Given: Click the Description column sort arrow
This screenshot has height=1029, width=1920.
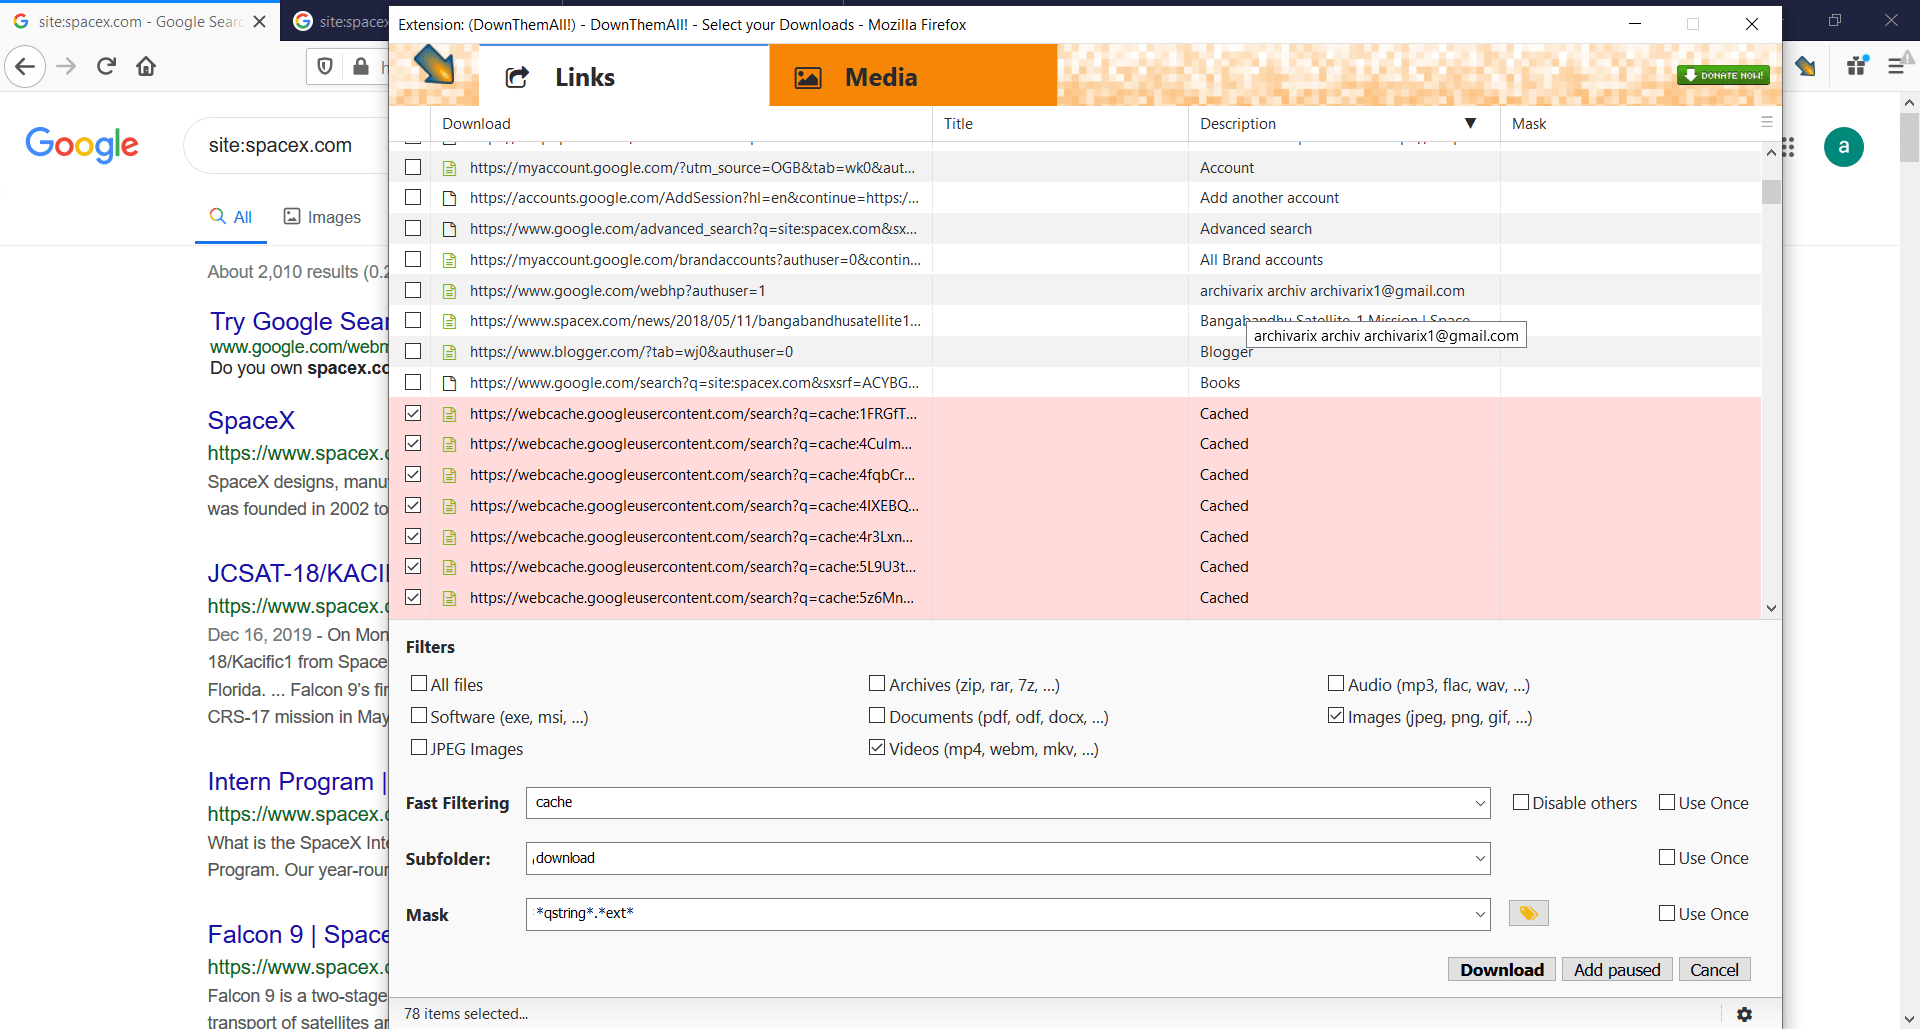Looking at the screenshot, I should pos(1470,123).
